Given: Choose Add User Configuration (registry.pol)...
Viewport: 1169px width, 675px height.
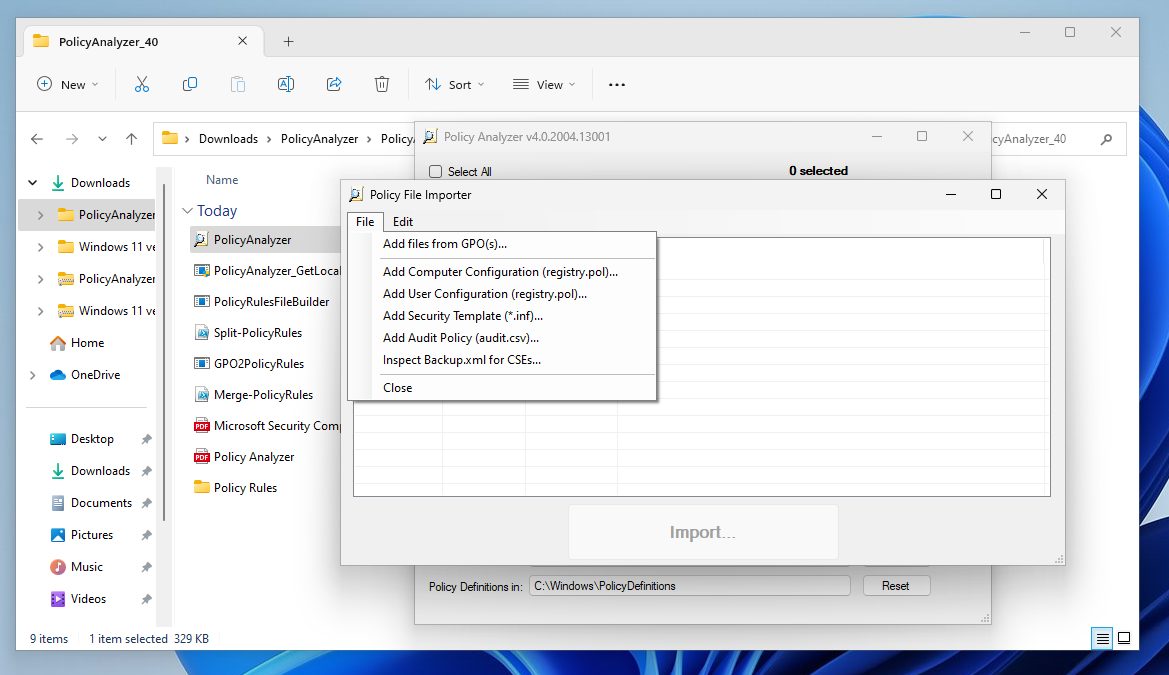Looking at the screenshot, I should pos(485,294).
